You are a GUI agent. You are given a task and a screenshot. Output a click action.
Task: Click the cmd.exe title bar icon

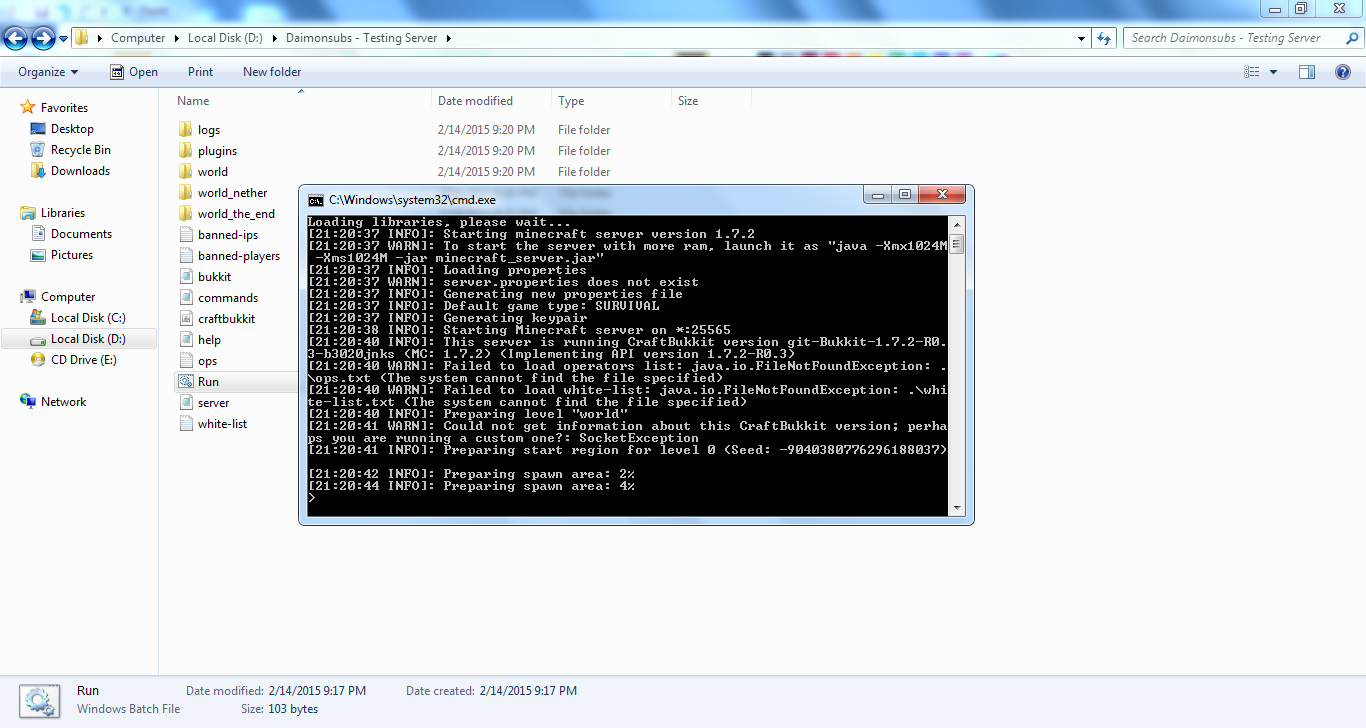tap(316, 200)
